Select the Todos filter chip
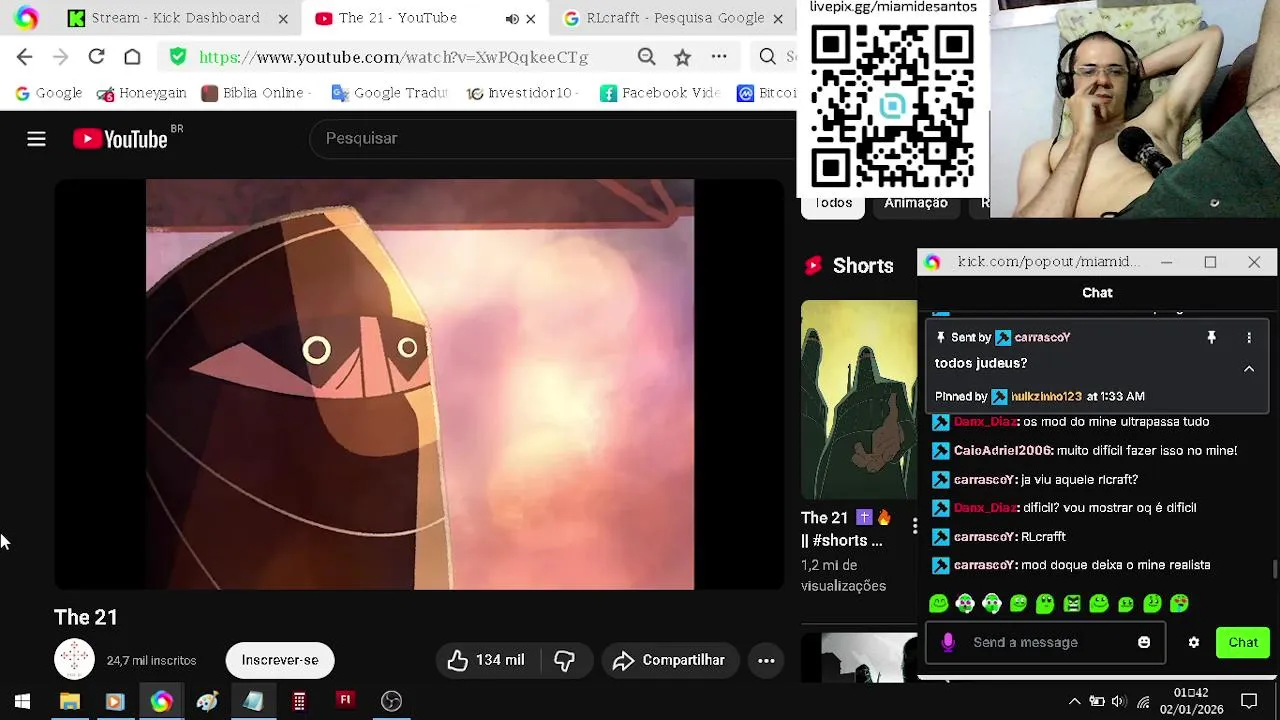Screen dimensions: 1280x720 [x=833, y=204]
